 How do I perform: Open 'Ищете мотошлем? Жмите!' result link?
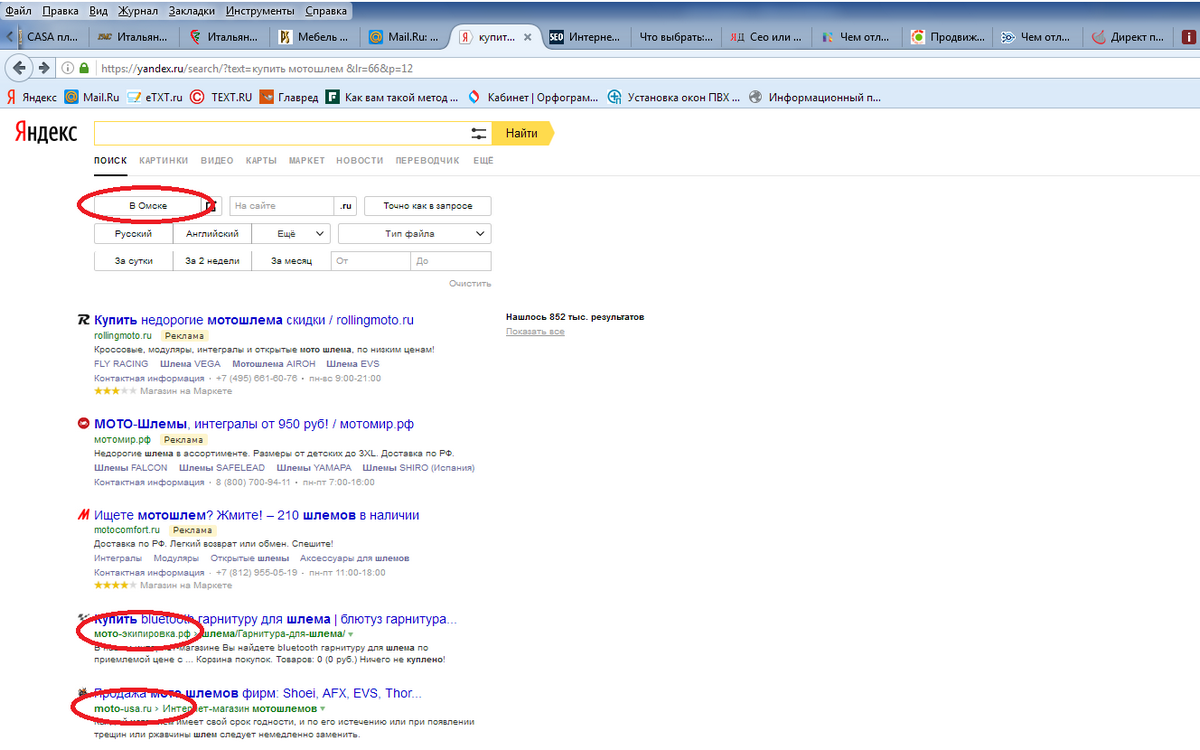tap(257, 515)
